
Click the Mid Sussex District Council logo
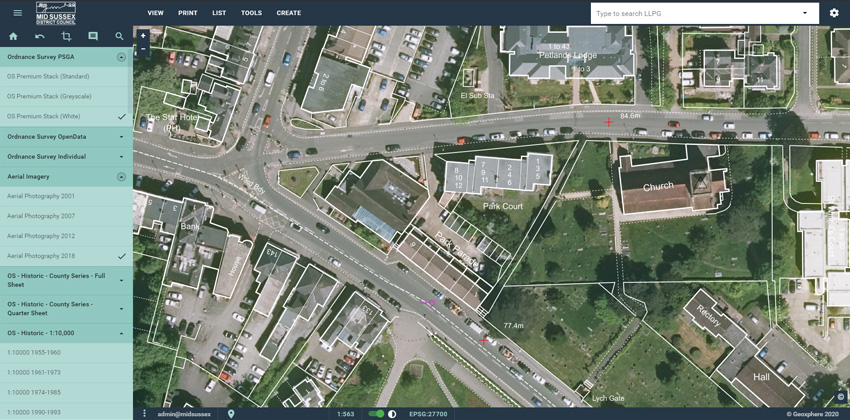[x=56, y=13]
